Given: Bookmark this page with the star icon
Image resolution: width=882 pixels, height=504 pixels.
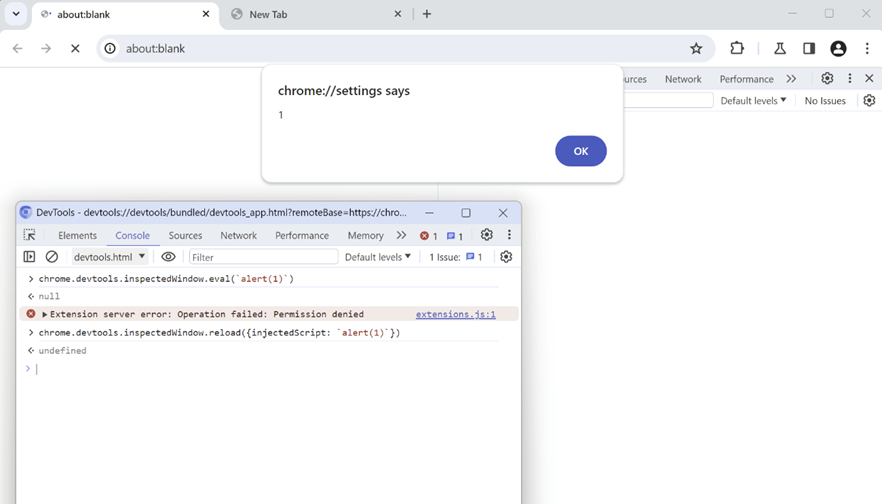Looking at the screenshot, I should (696, 48).
